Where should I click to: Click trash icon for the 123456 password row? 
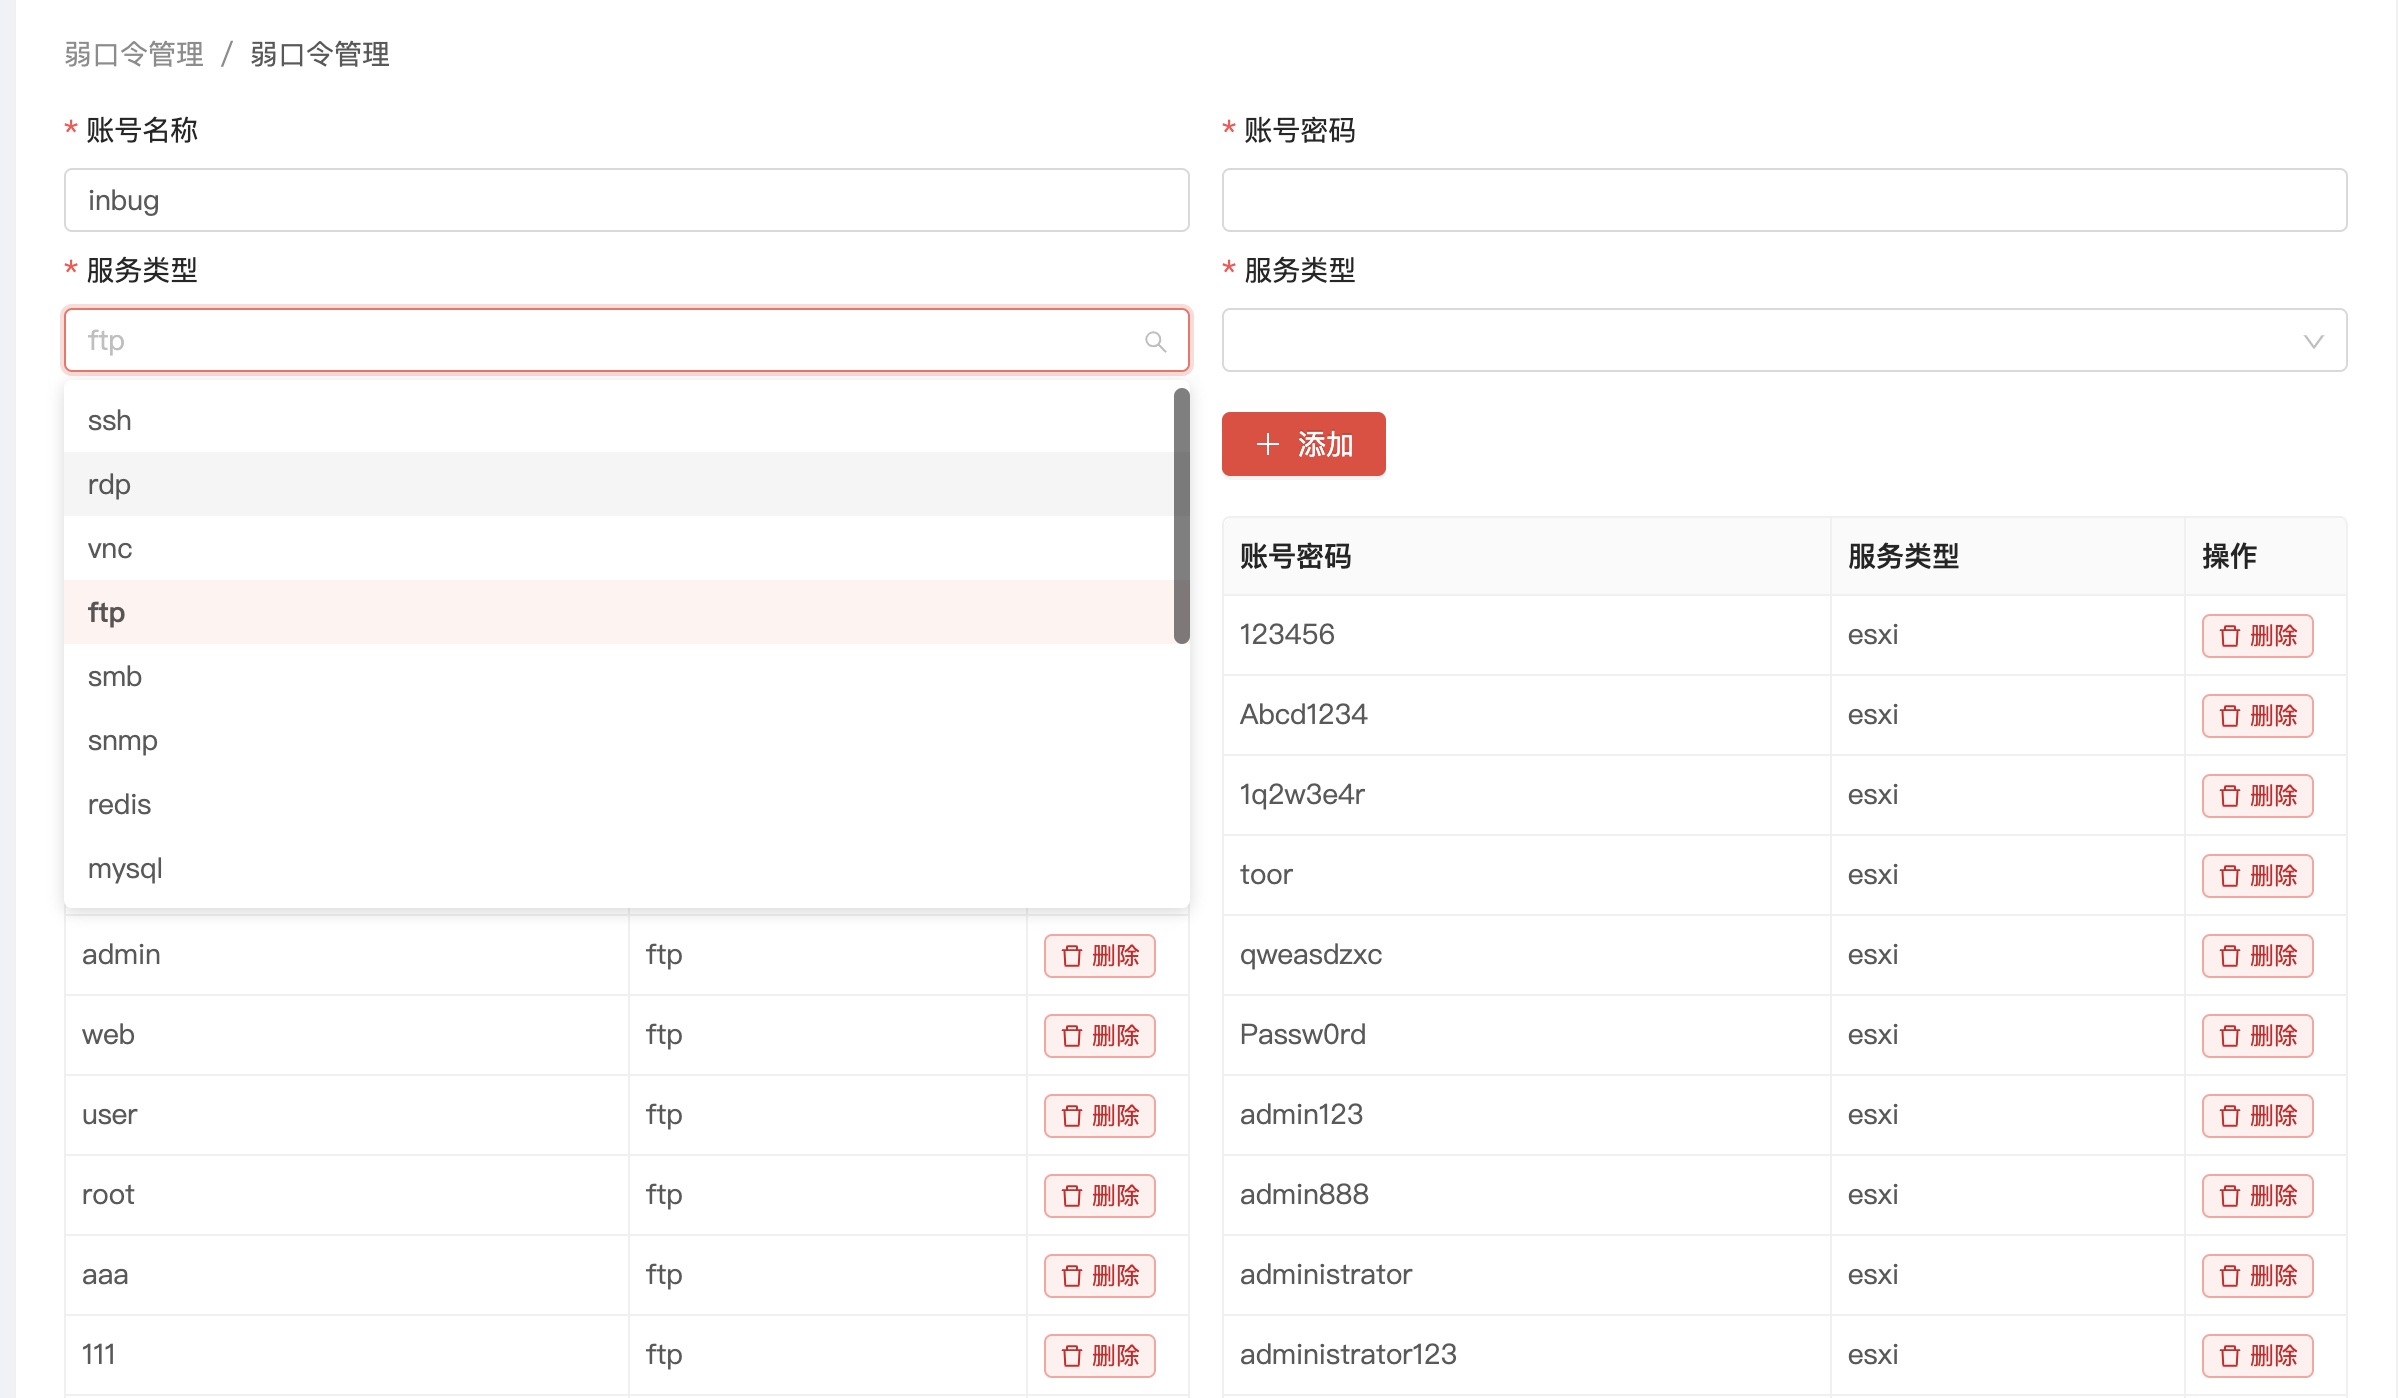(2229, 636)
